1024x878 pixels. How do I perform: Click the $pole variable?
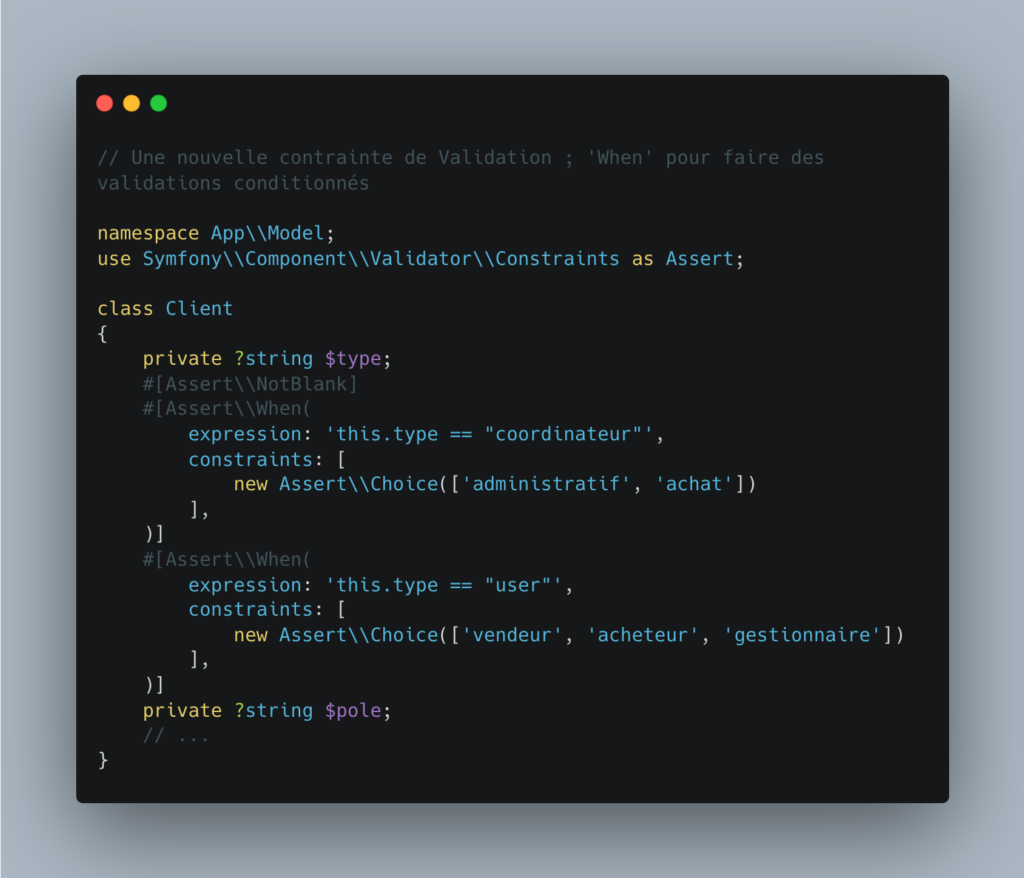pyautogui.click(x=353, y=711)
